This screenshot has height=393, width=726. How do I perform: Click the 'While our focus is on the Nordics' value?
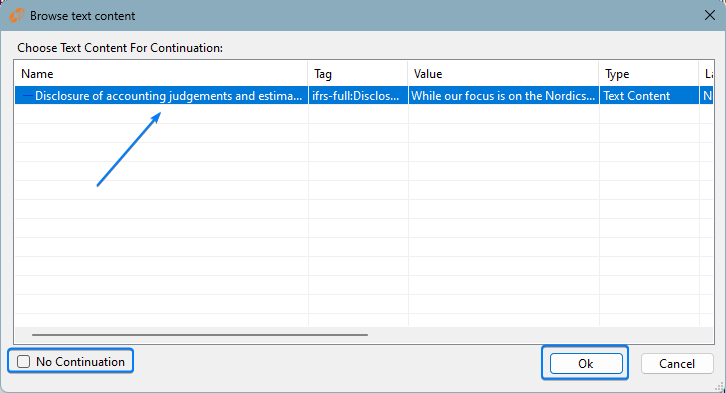pos(503,96)
